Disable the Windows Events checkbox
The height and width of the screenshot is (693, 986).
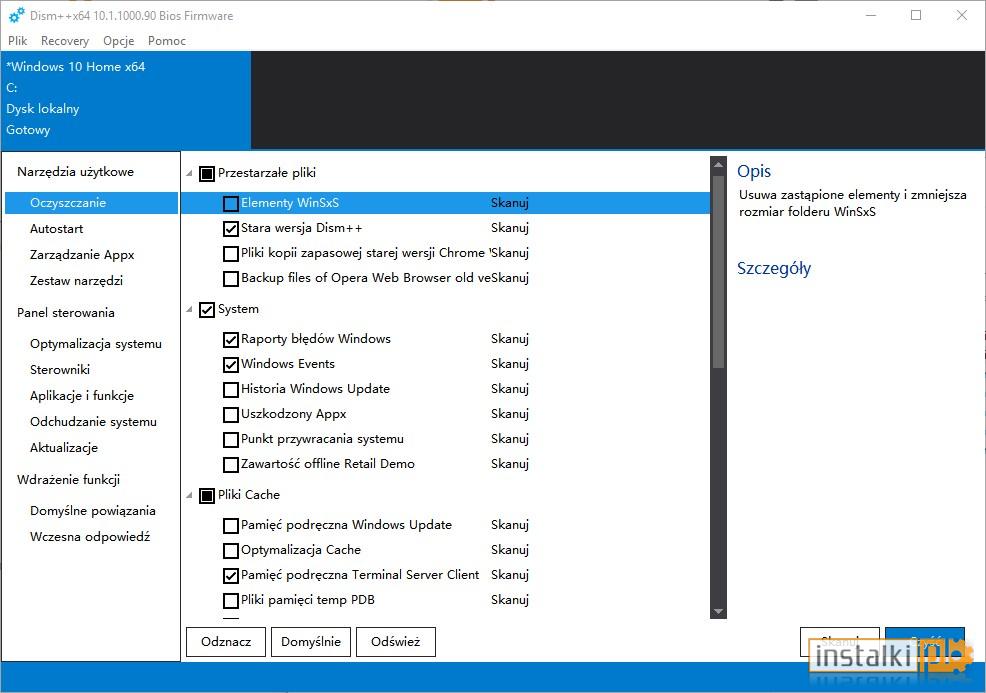coord(230,364)
